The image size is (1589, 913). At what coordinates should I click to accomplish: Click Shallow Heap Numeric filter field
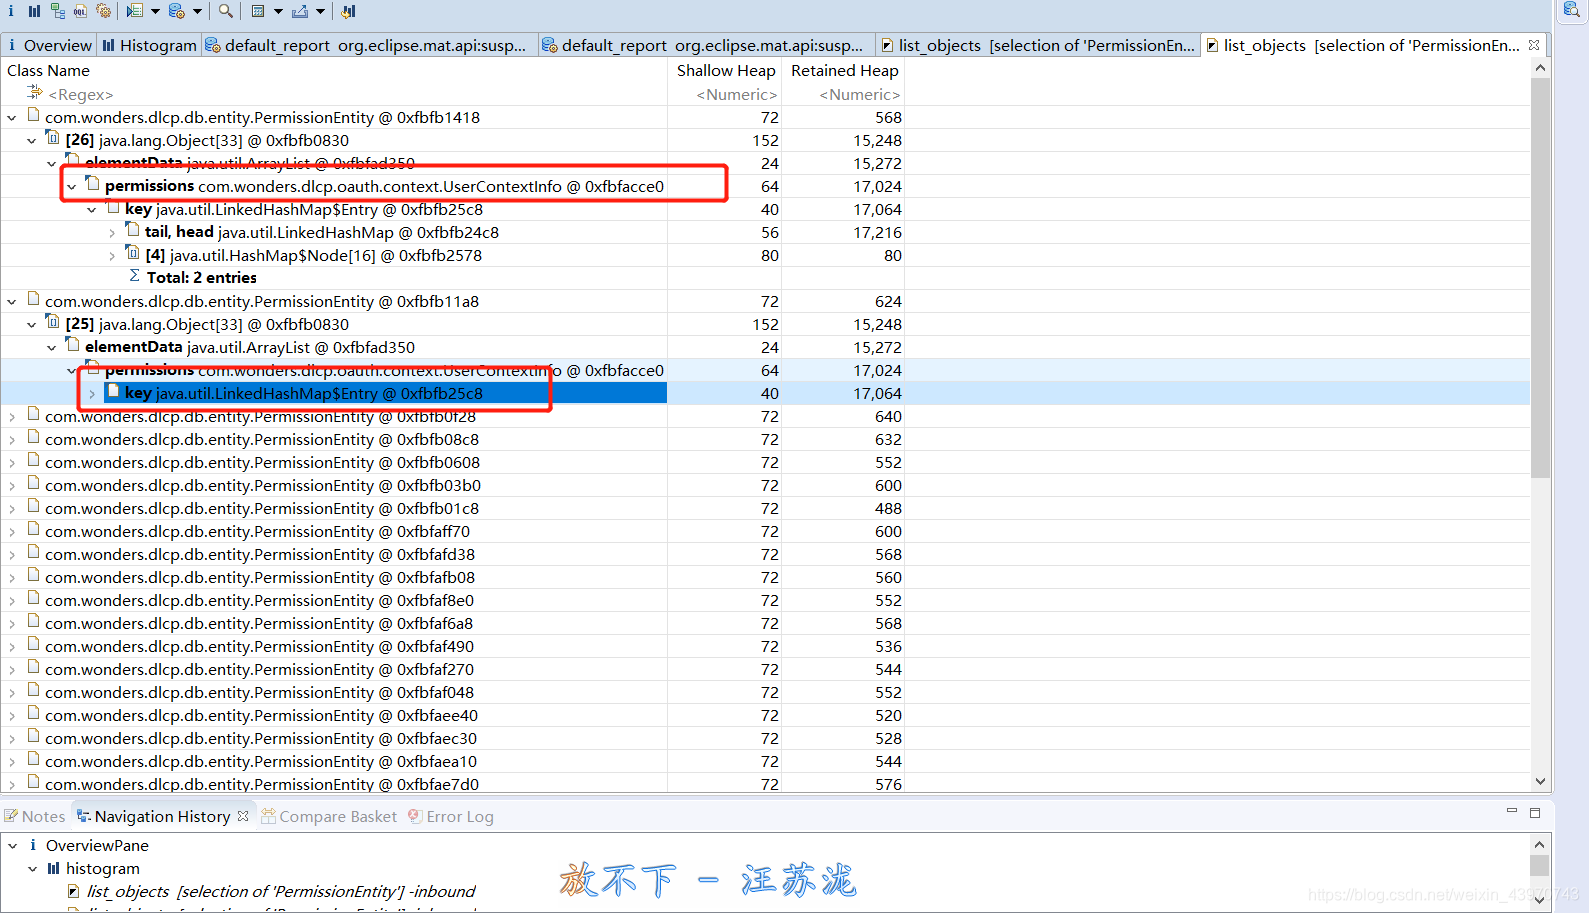click(x=736, y=94)
